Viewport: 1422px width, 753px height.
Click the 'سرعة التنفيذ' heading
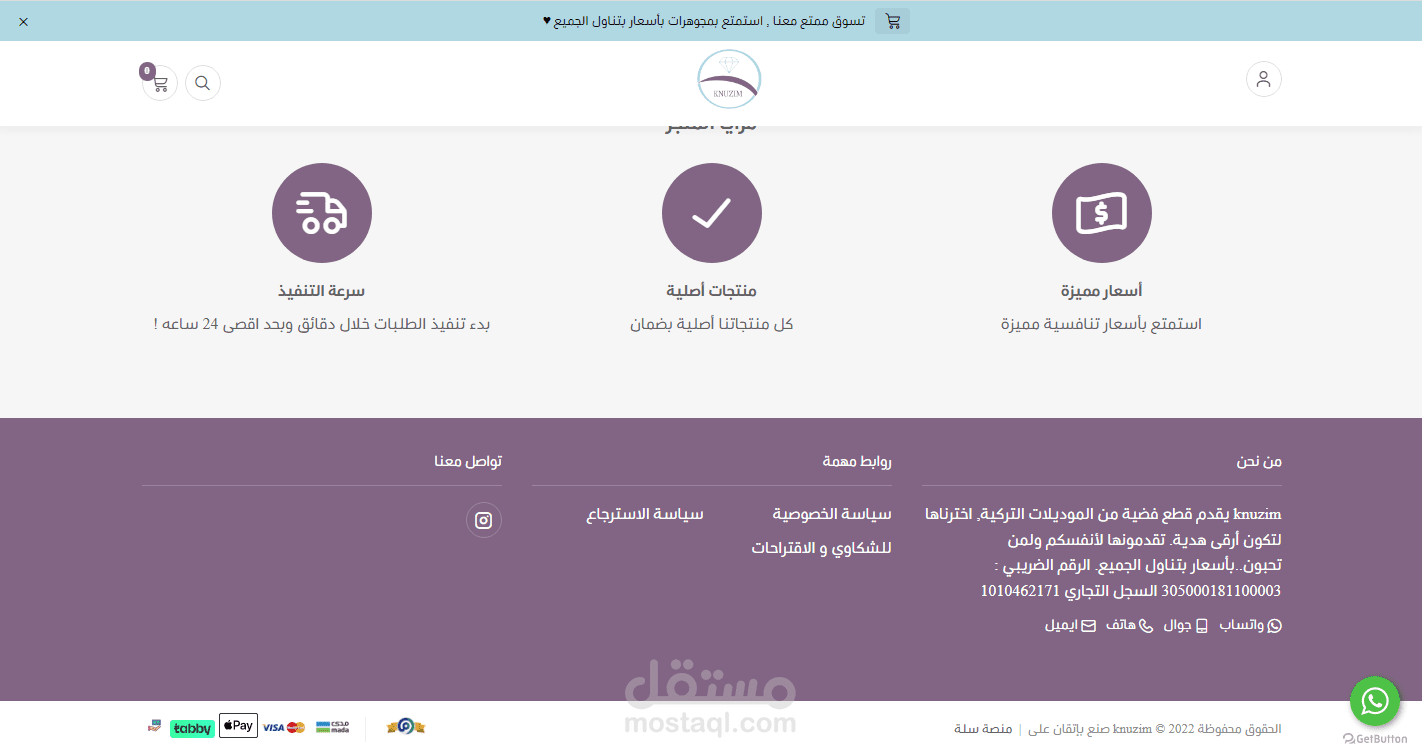coord(321,291)
